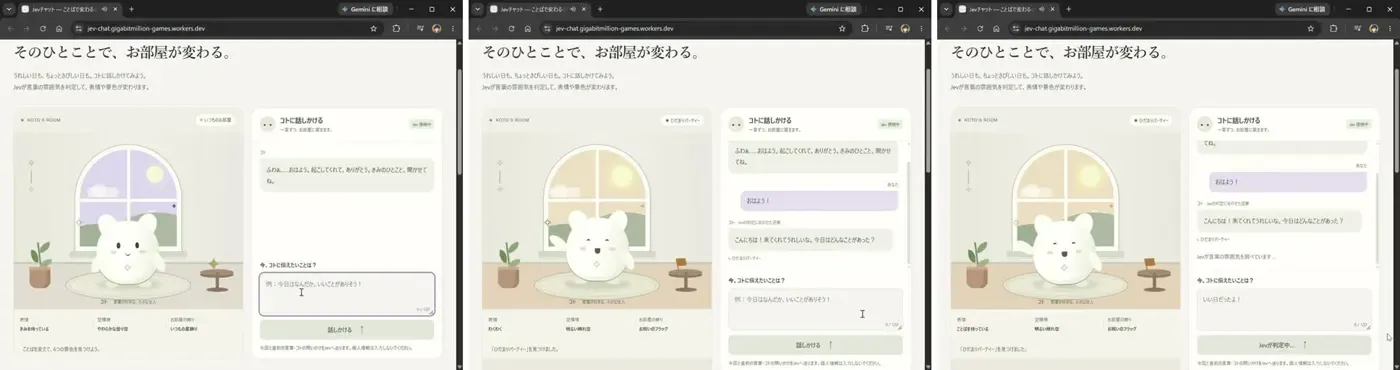
Task: Open the three-dot Chrome menu in middle window
Action: (x=921, y=28)
